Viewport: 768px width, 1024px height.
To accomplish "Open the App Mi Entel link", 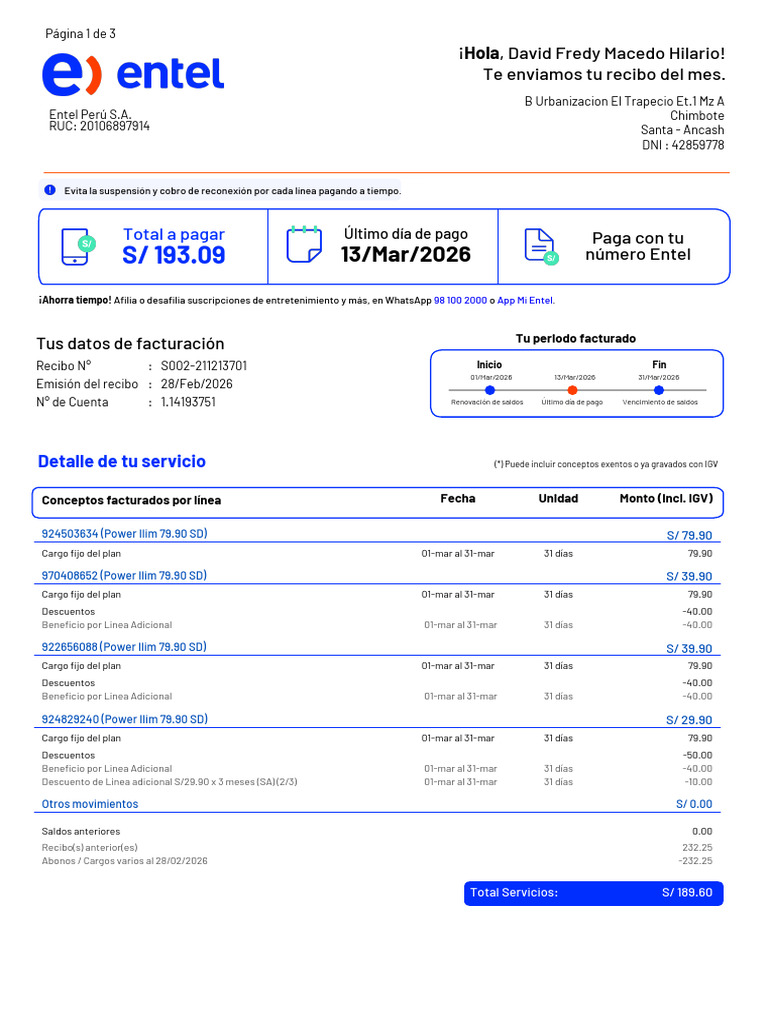I will [x=525, y=300].
